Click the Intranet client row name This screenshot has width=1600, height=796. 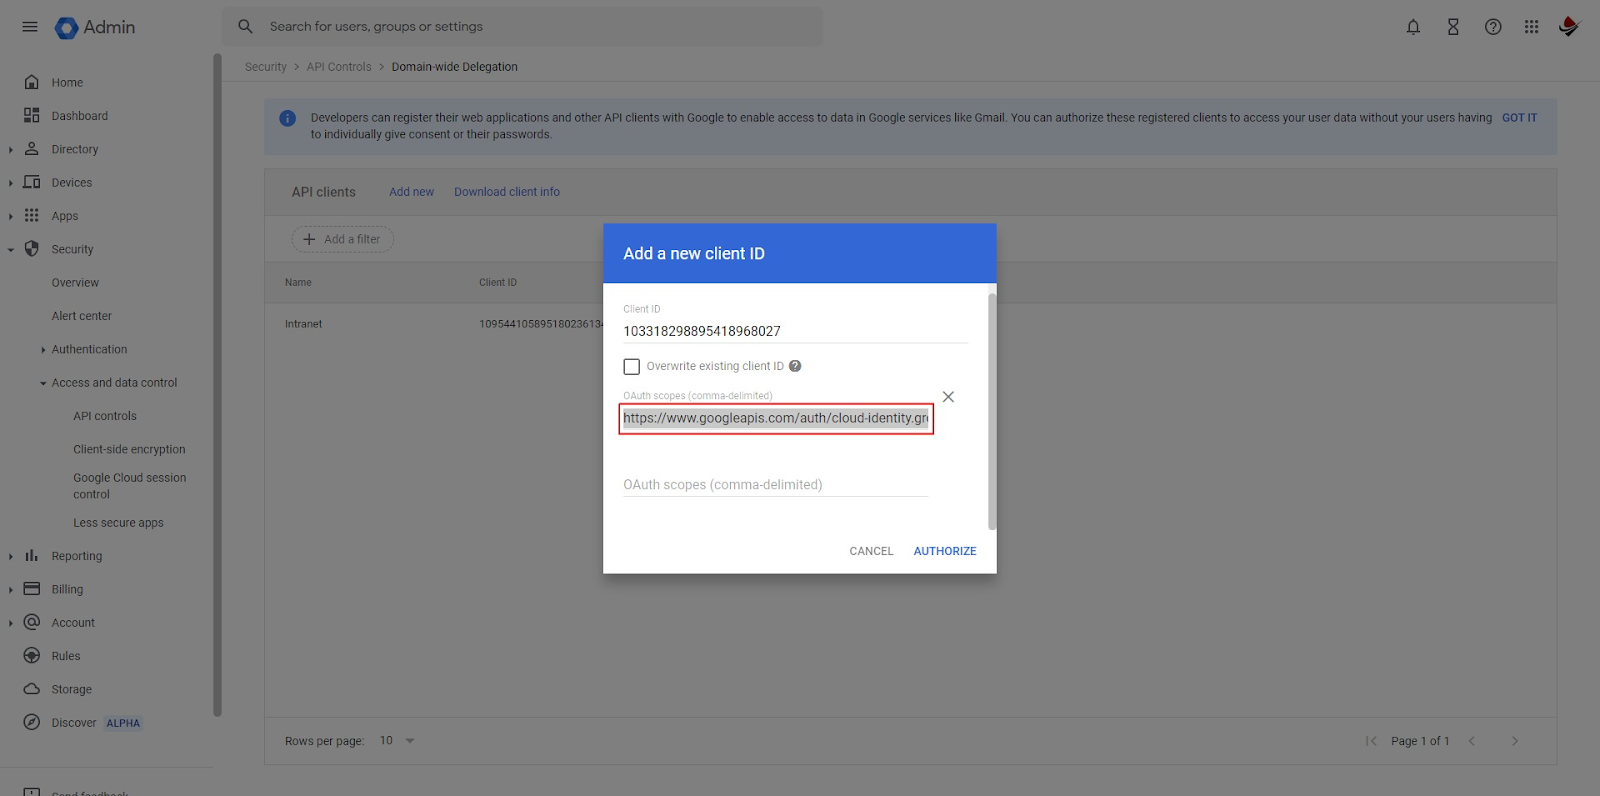pos(303,324)
